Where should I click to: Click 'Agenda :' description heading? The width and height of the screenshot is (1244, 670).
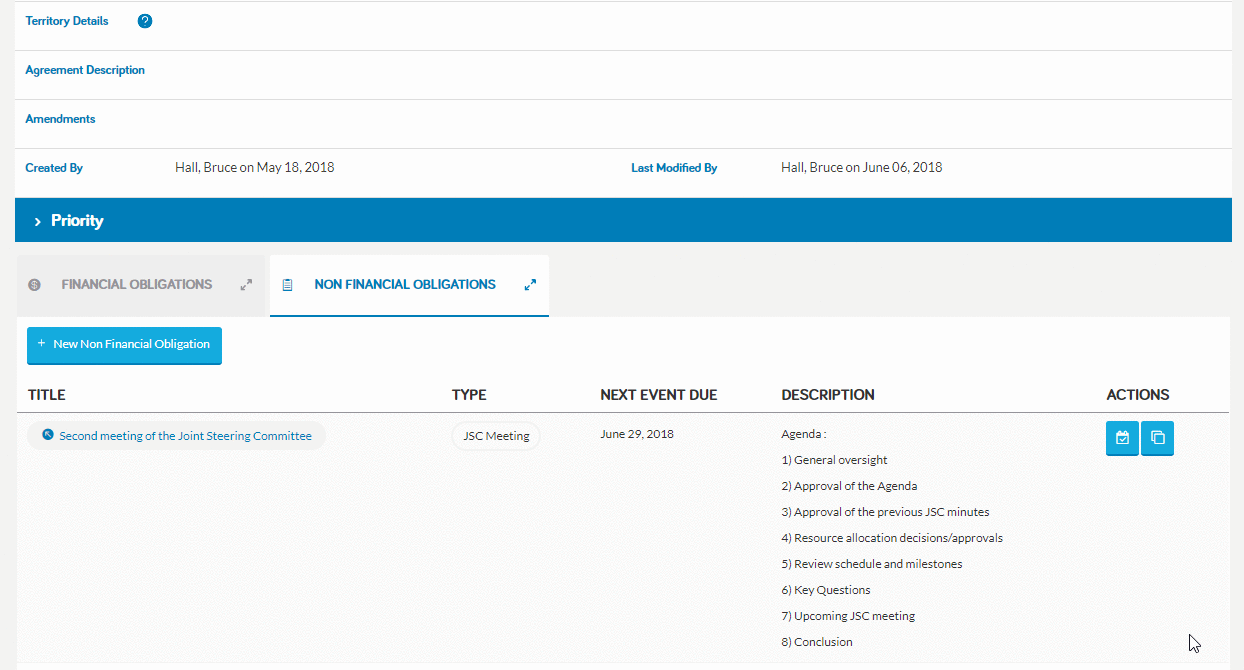tap(804, 435)
